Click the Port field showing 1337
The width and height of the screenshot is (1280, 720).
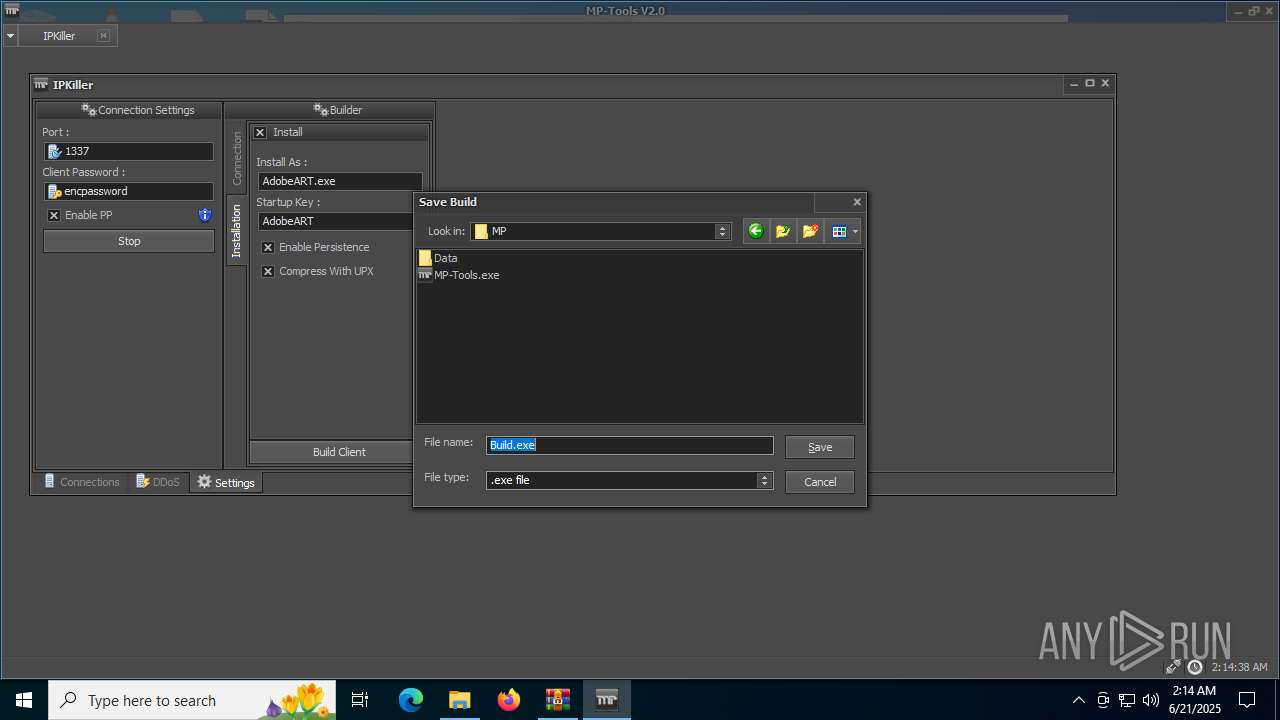pos(129,151)
